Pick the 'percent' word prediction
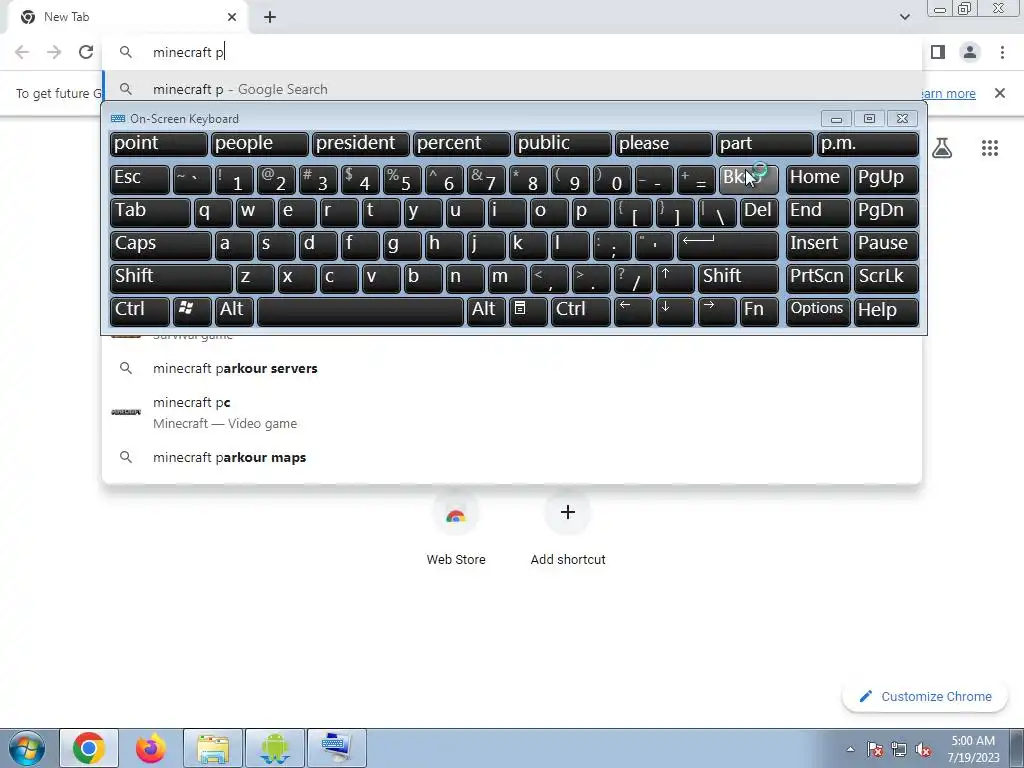1024x768 pixels. pyautogui.click(x=462, y=144)
